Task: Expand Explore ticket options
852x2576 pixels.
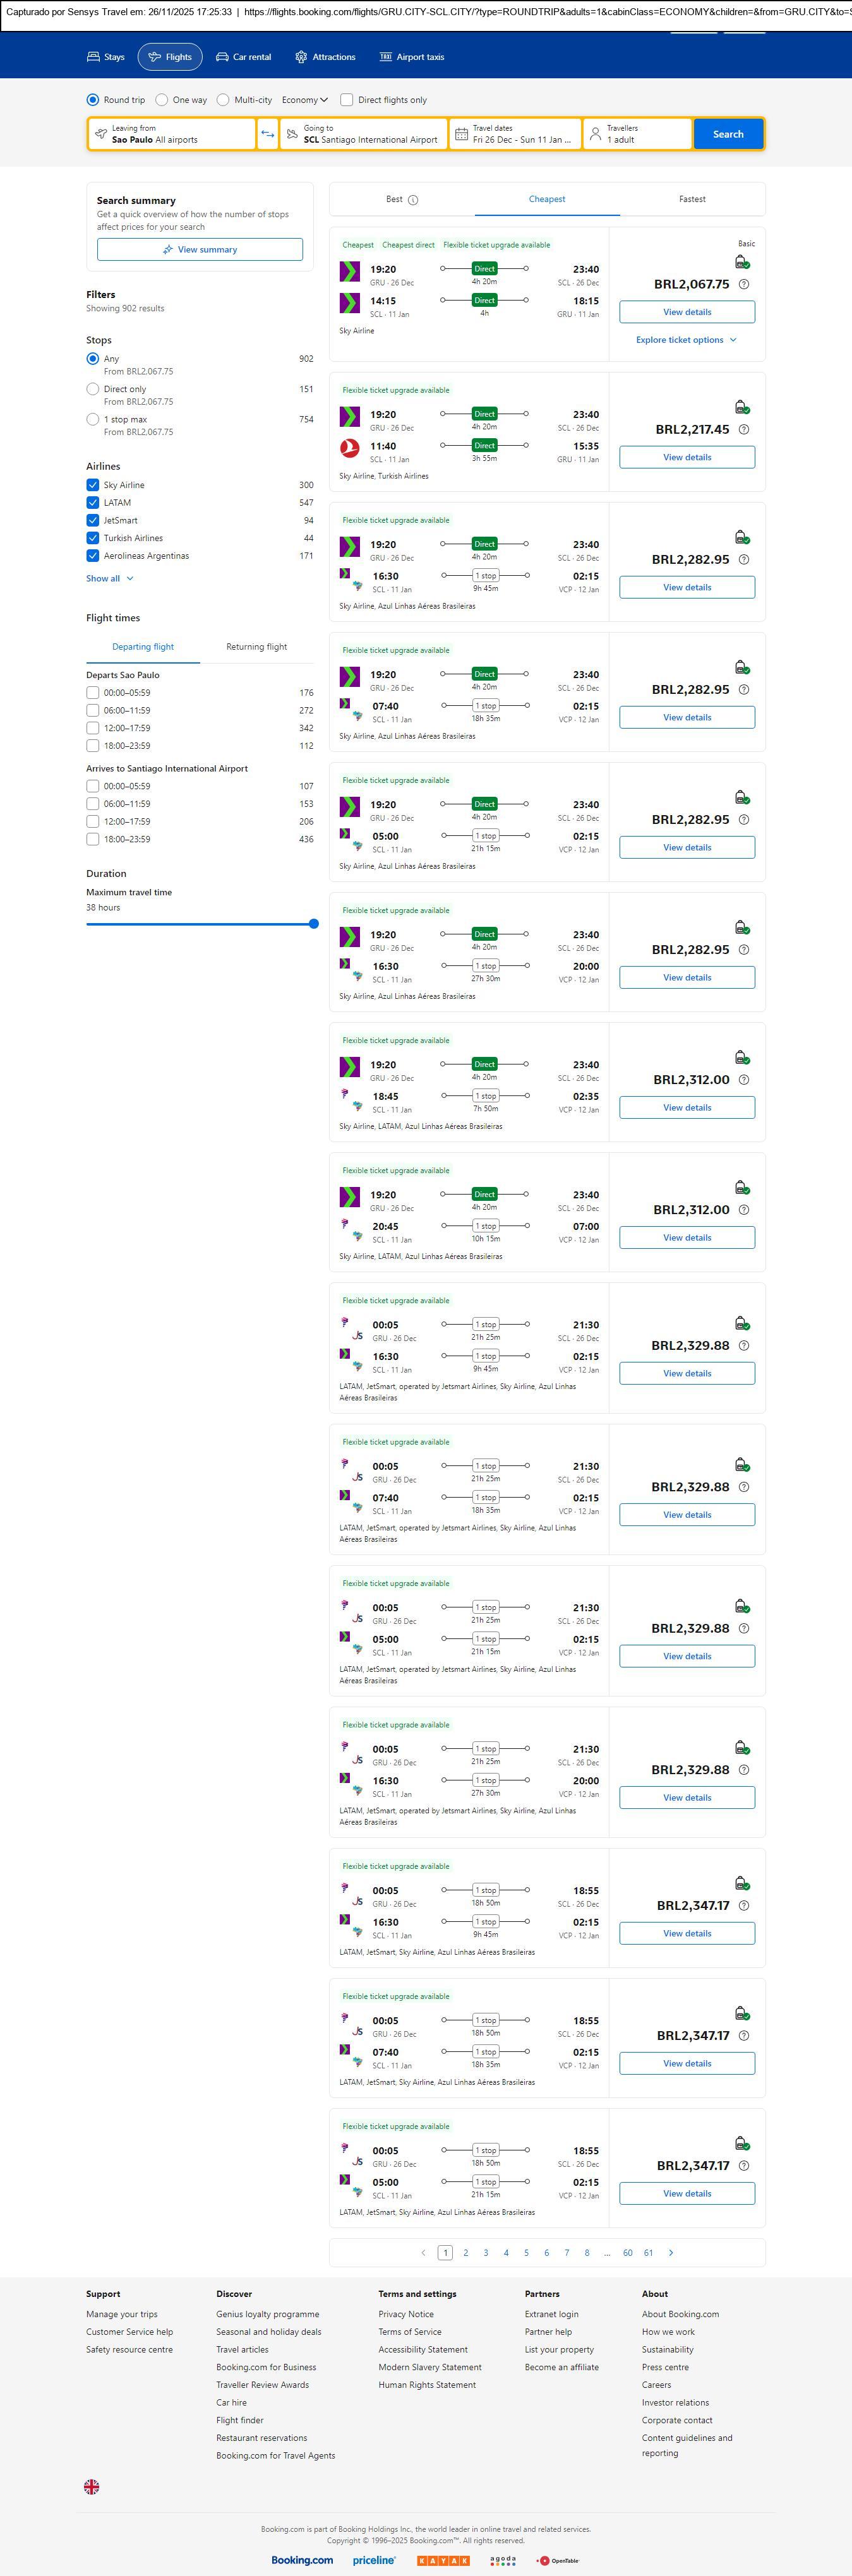Action: (x=686, y=340)
